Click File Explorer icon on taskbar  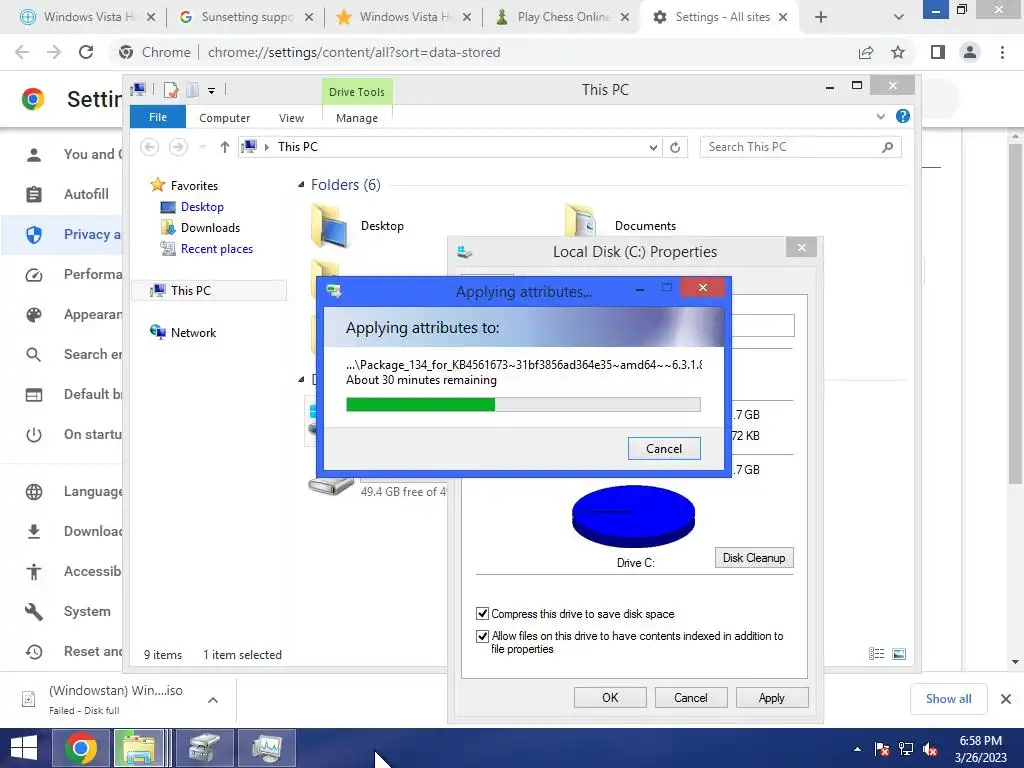click(139, 748)
